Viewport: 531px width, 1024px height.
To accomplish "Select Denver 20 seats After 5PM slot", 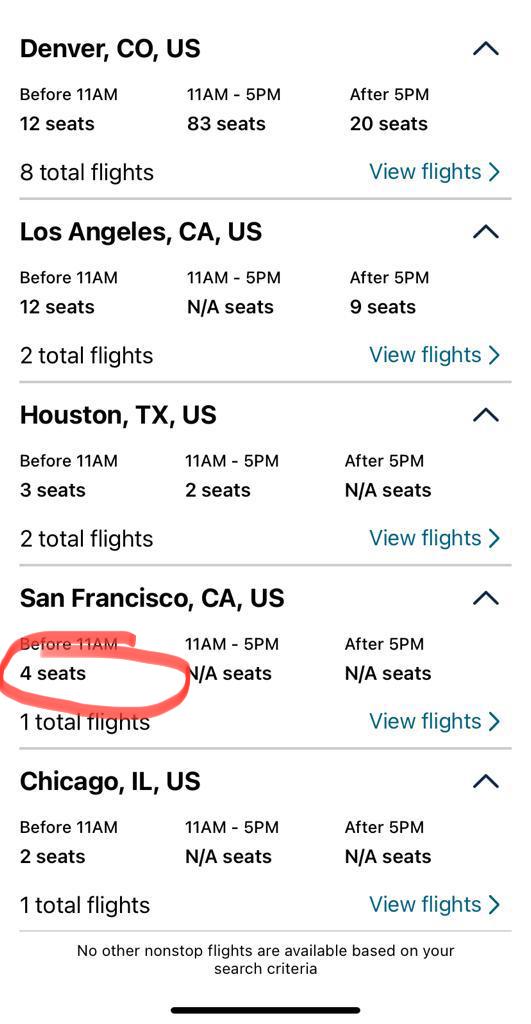I will [x=389, y=124].
